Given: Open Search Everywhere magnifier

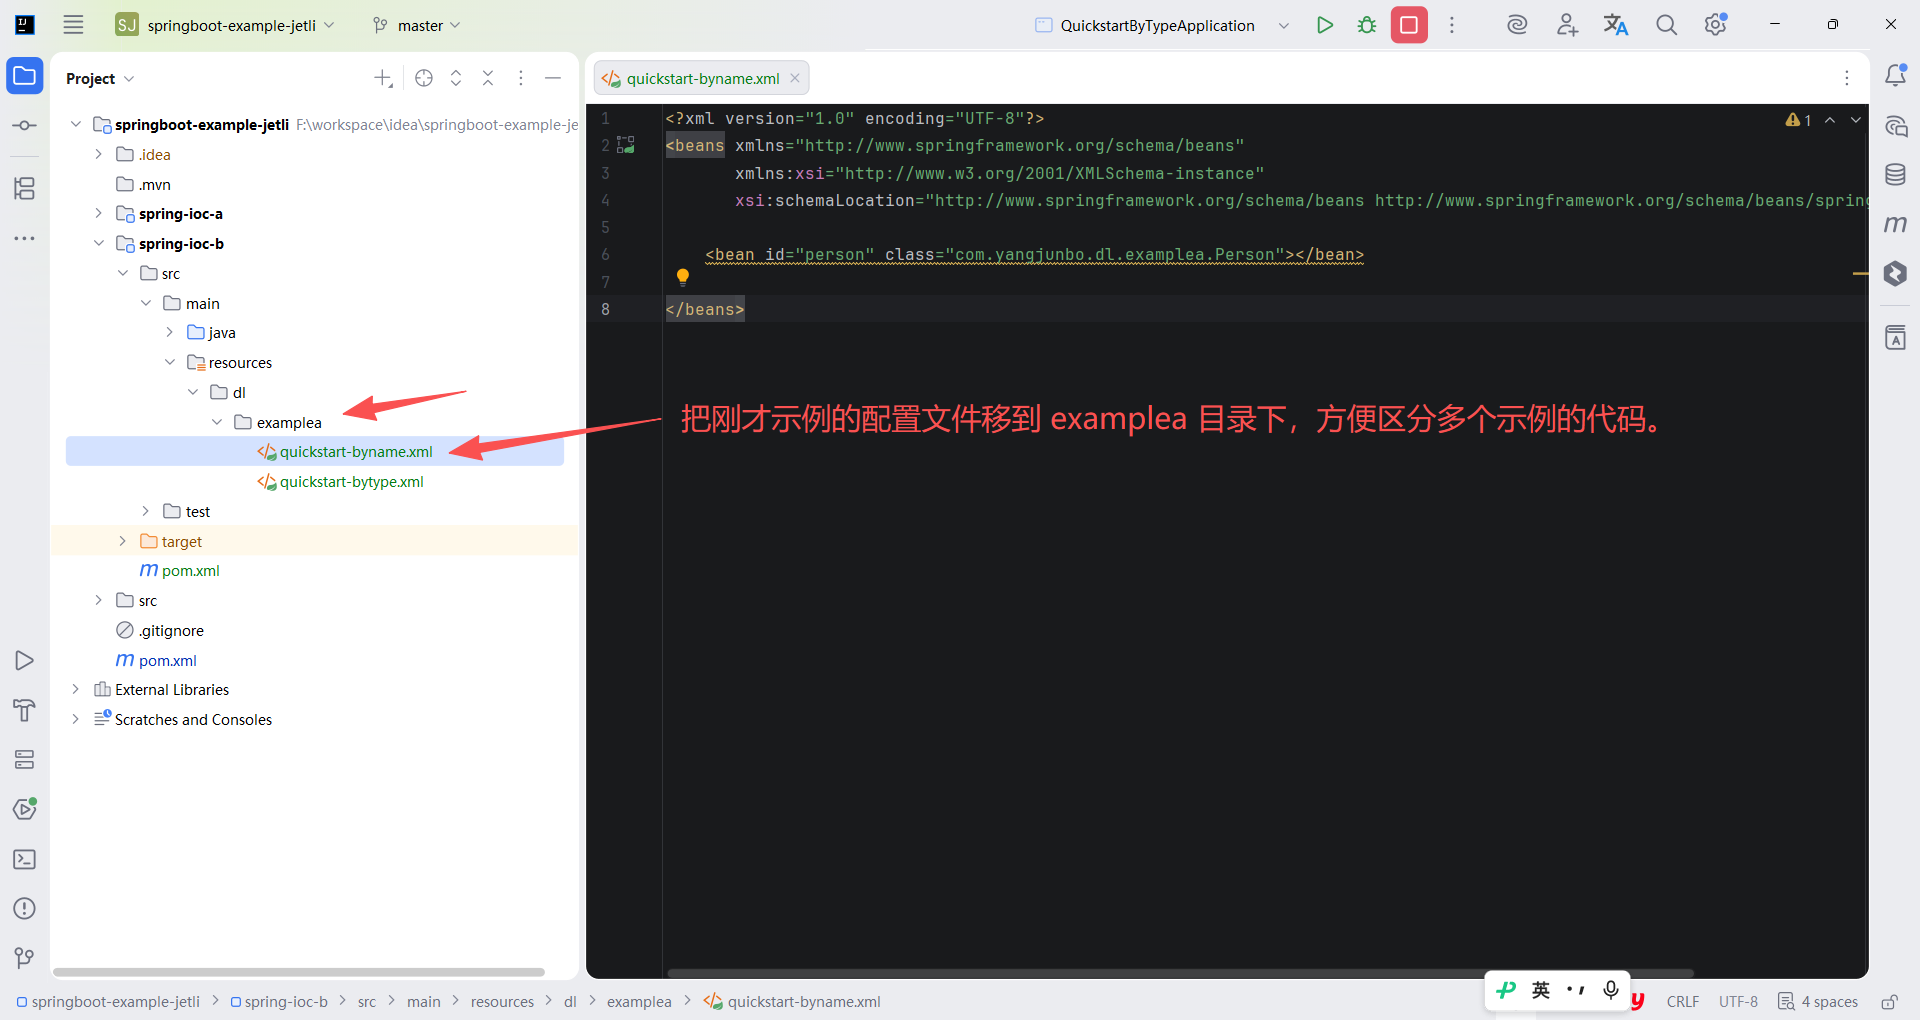Looking at the screenshot, I should point(1666,25).
